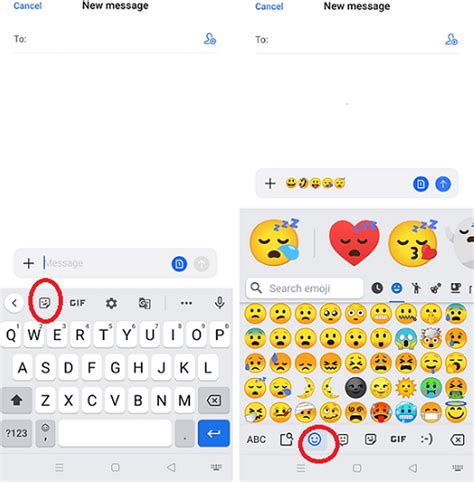Viewport: 474px width, 482px height.
Task: Expand the three-dots more options on keyboard
Action: click(186, 303)
